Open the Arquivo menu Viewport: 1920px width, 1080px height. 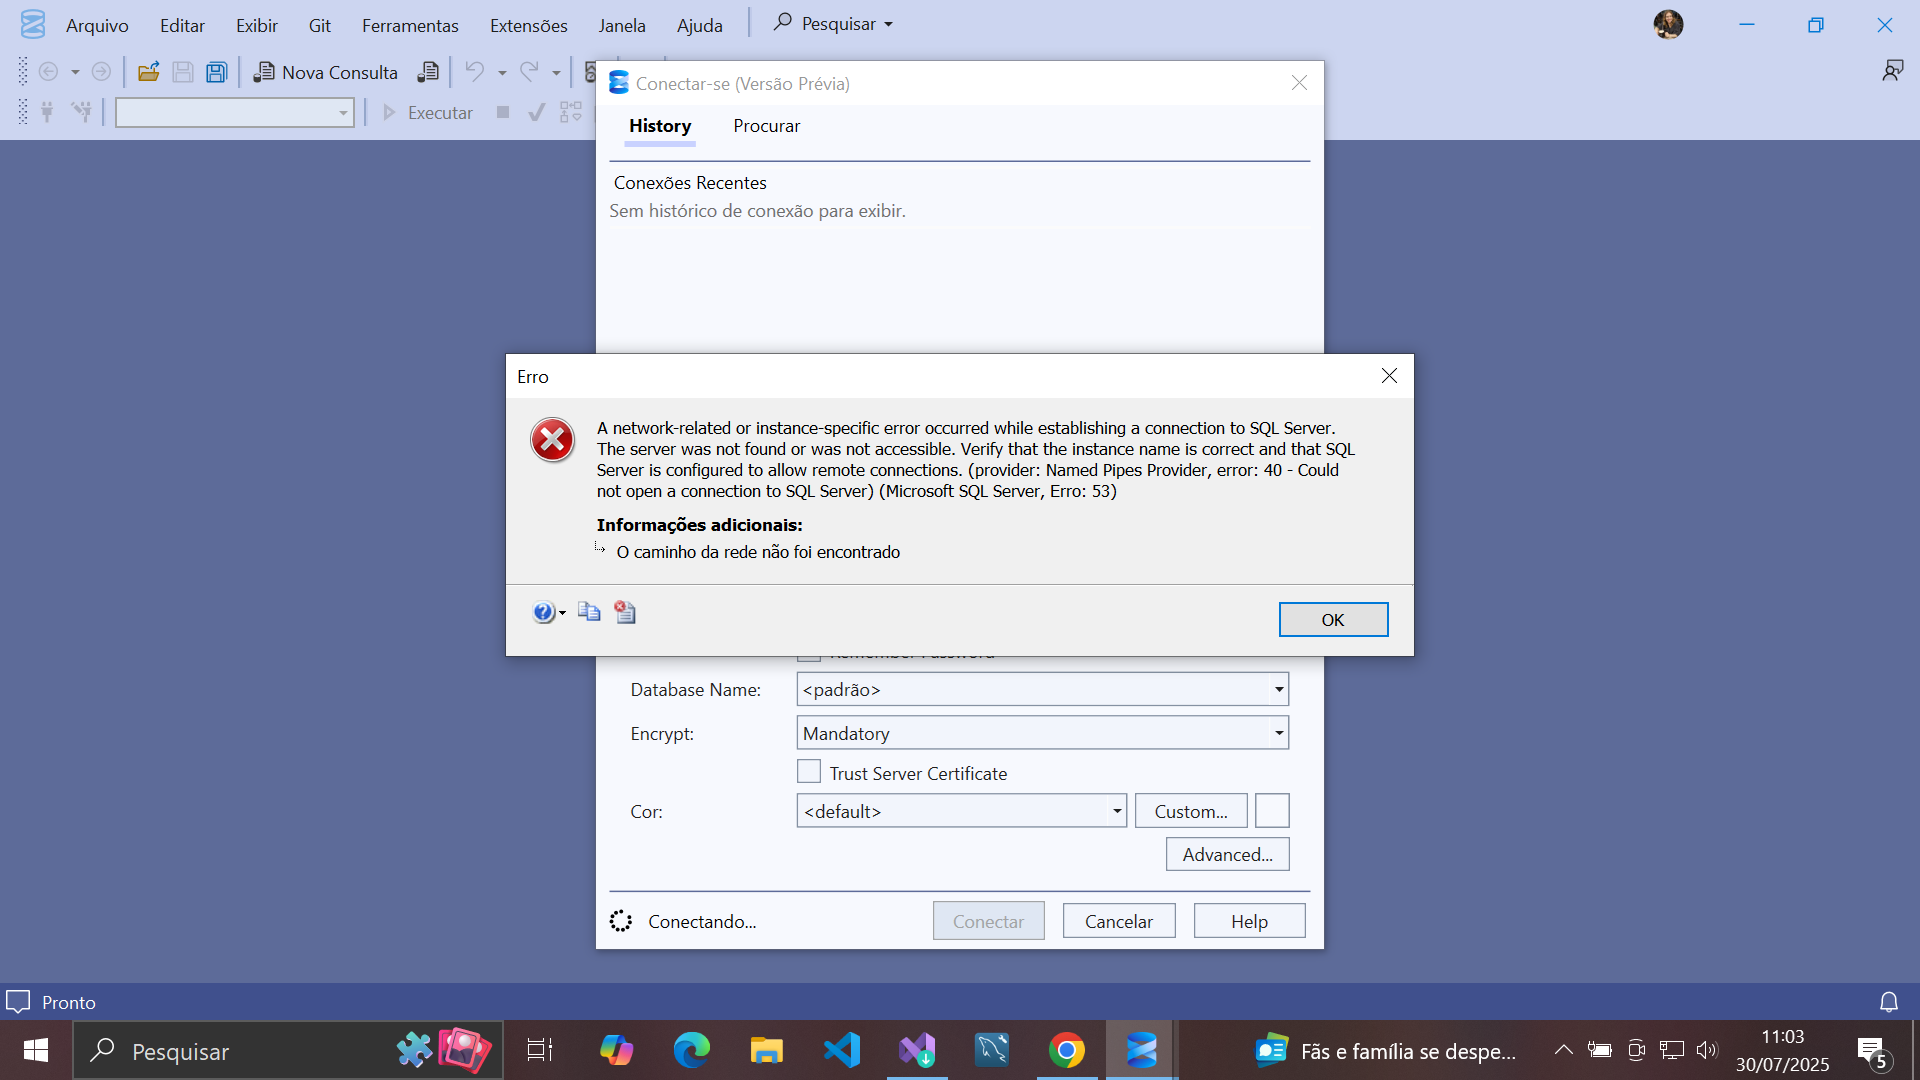coord(97,25)
